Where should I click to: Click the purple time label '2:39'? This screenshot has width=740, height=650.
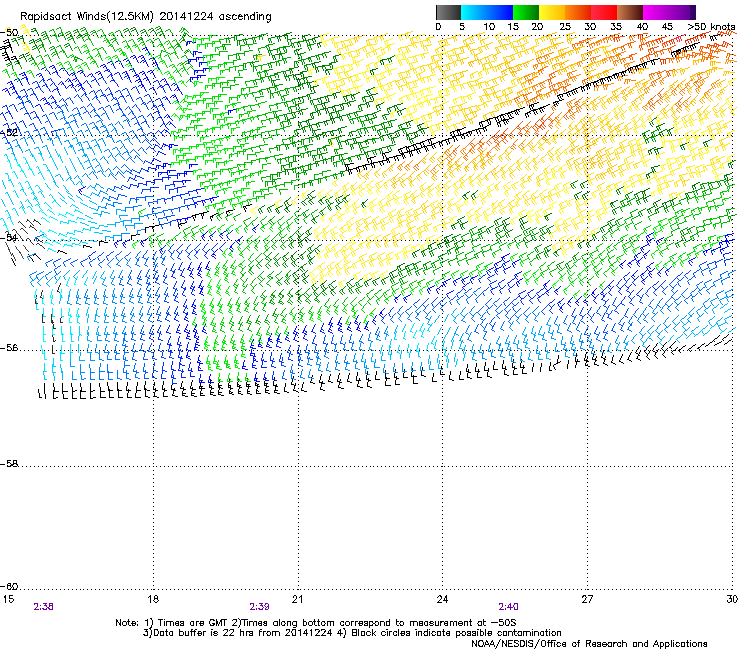[x=260, y=607]
